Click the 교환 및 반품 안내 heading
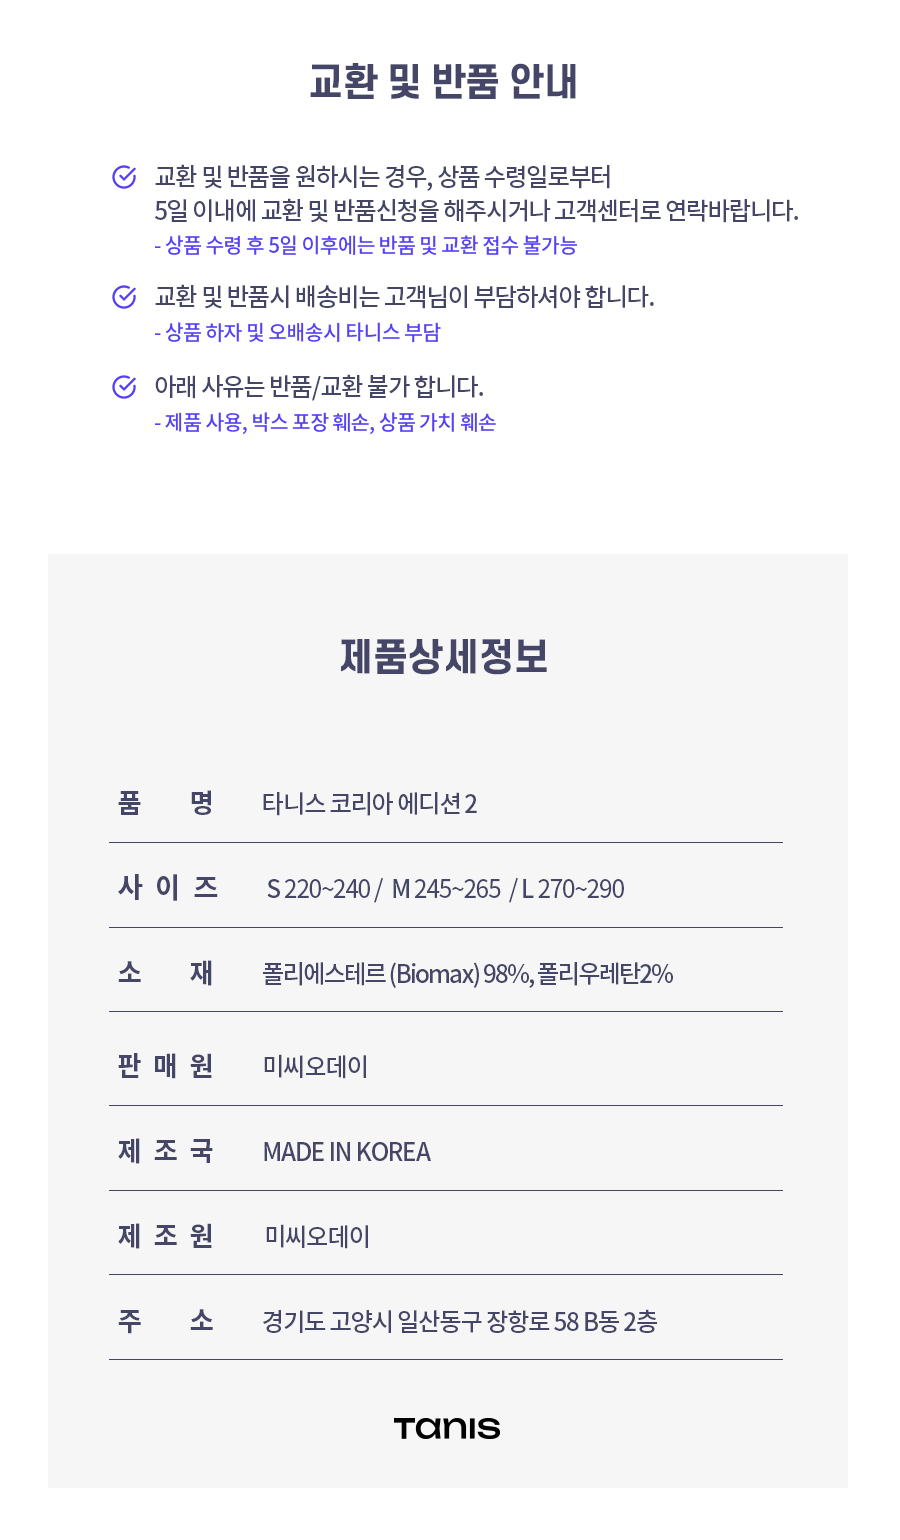 444,82
